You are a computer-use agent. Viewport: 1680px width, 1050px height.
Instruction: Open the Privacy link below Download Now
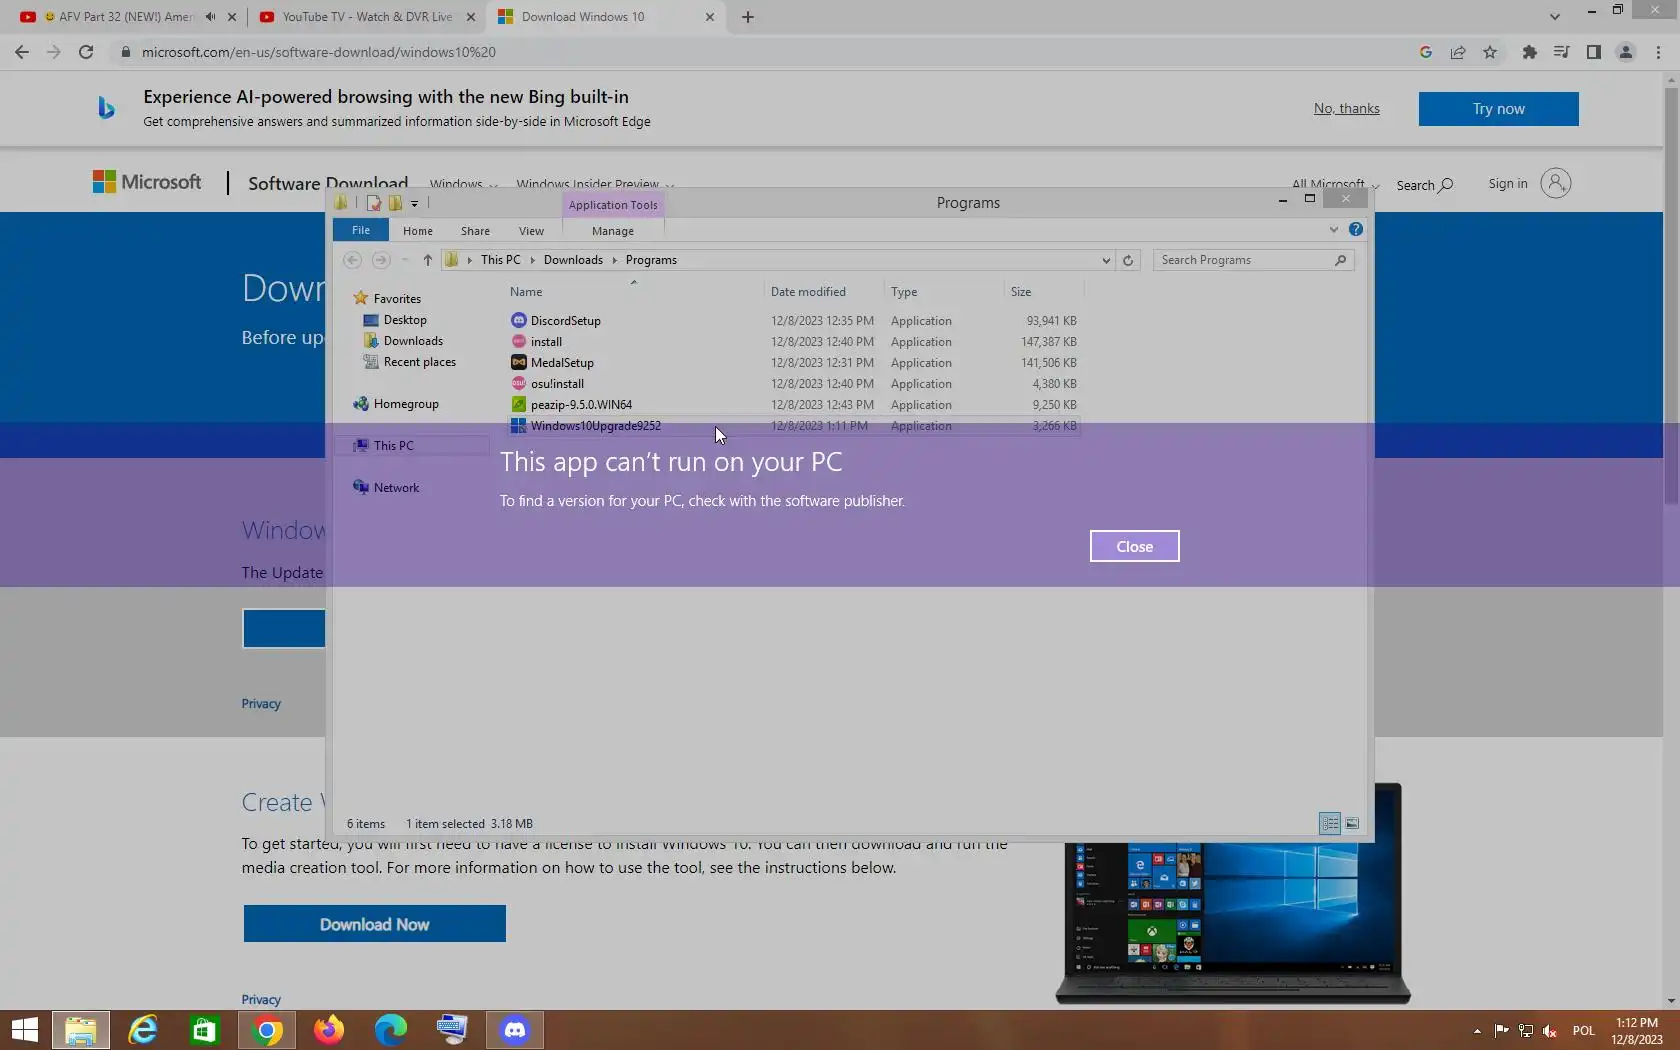tap(261, 999)
